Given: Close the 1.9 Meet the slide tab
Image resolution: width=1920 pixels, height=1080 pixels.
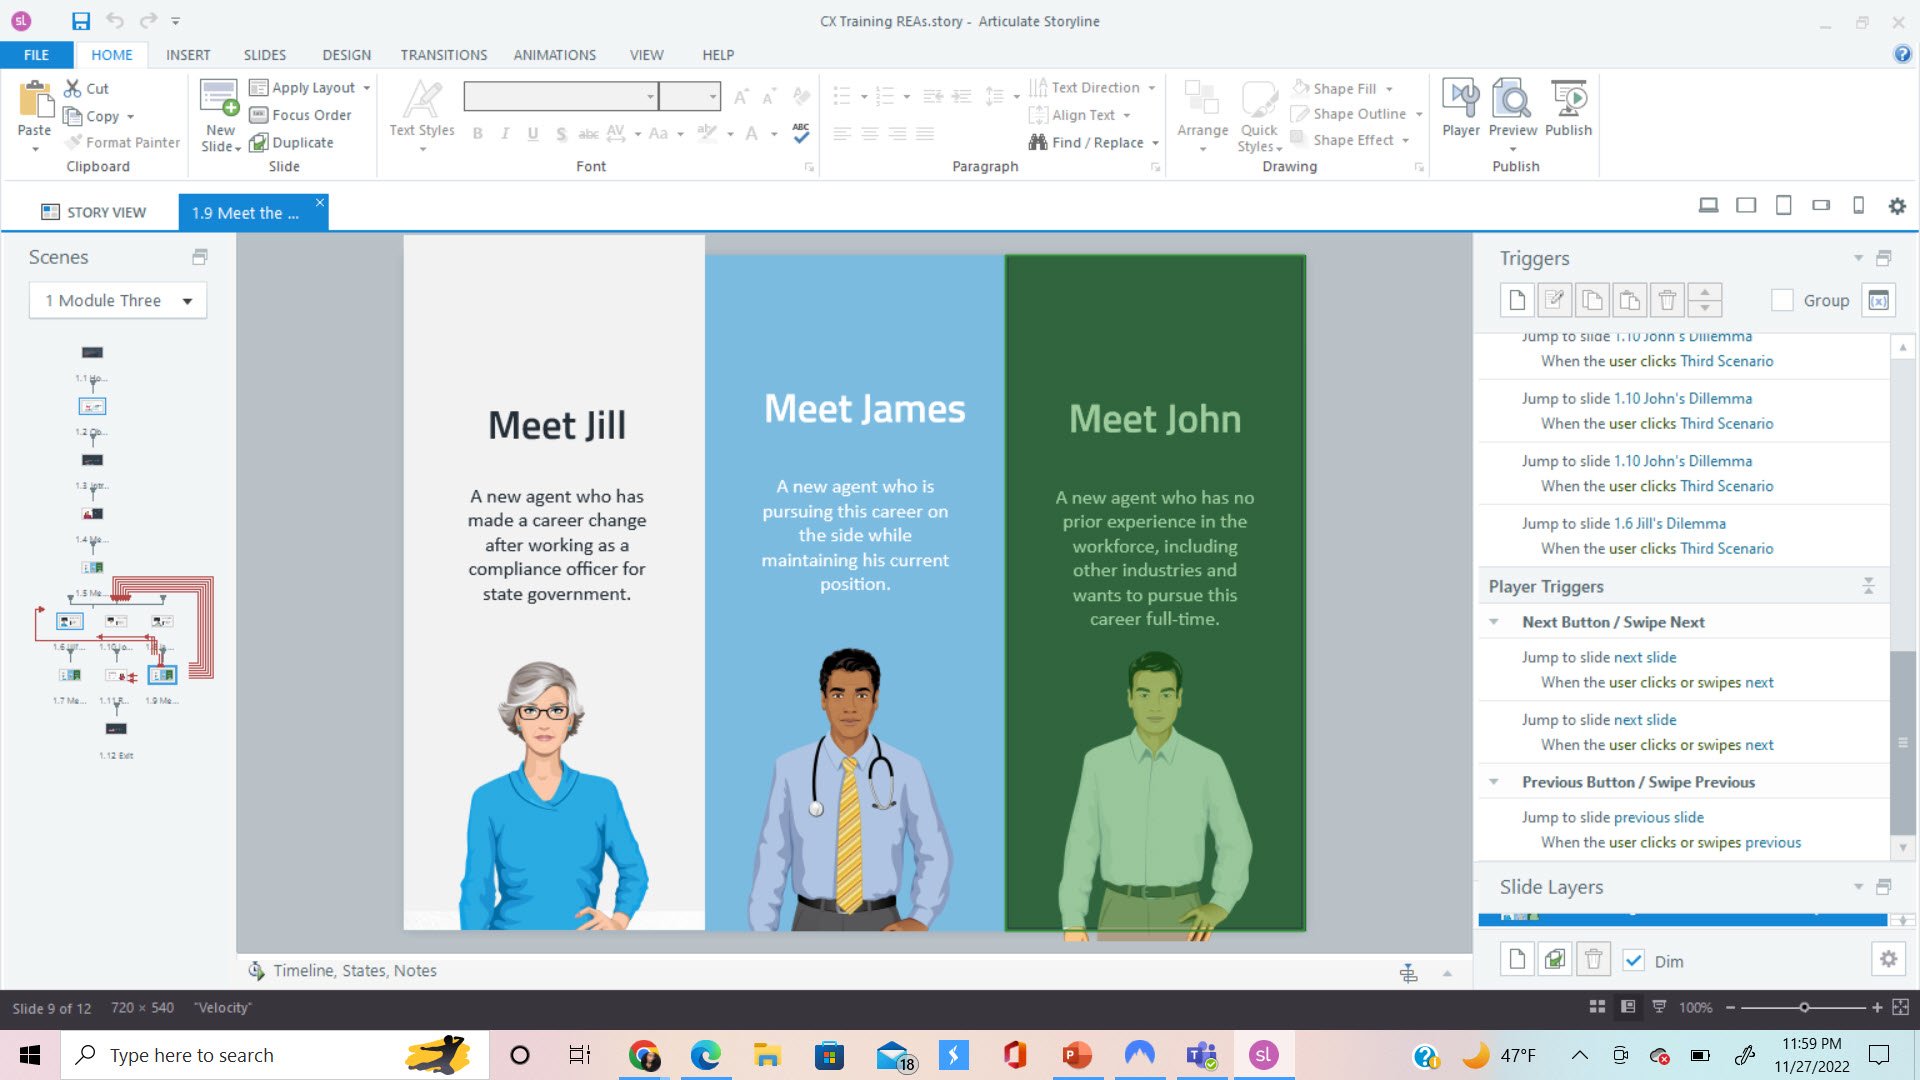Looking at the screenshot, I should [x=320, y=203].
